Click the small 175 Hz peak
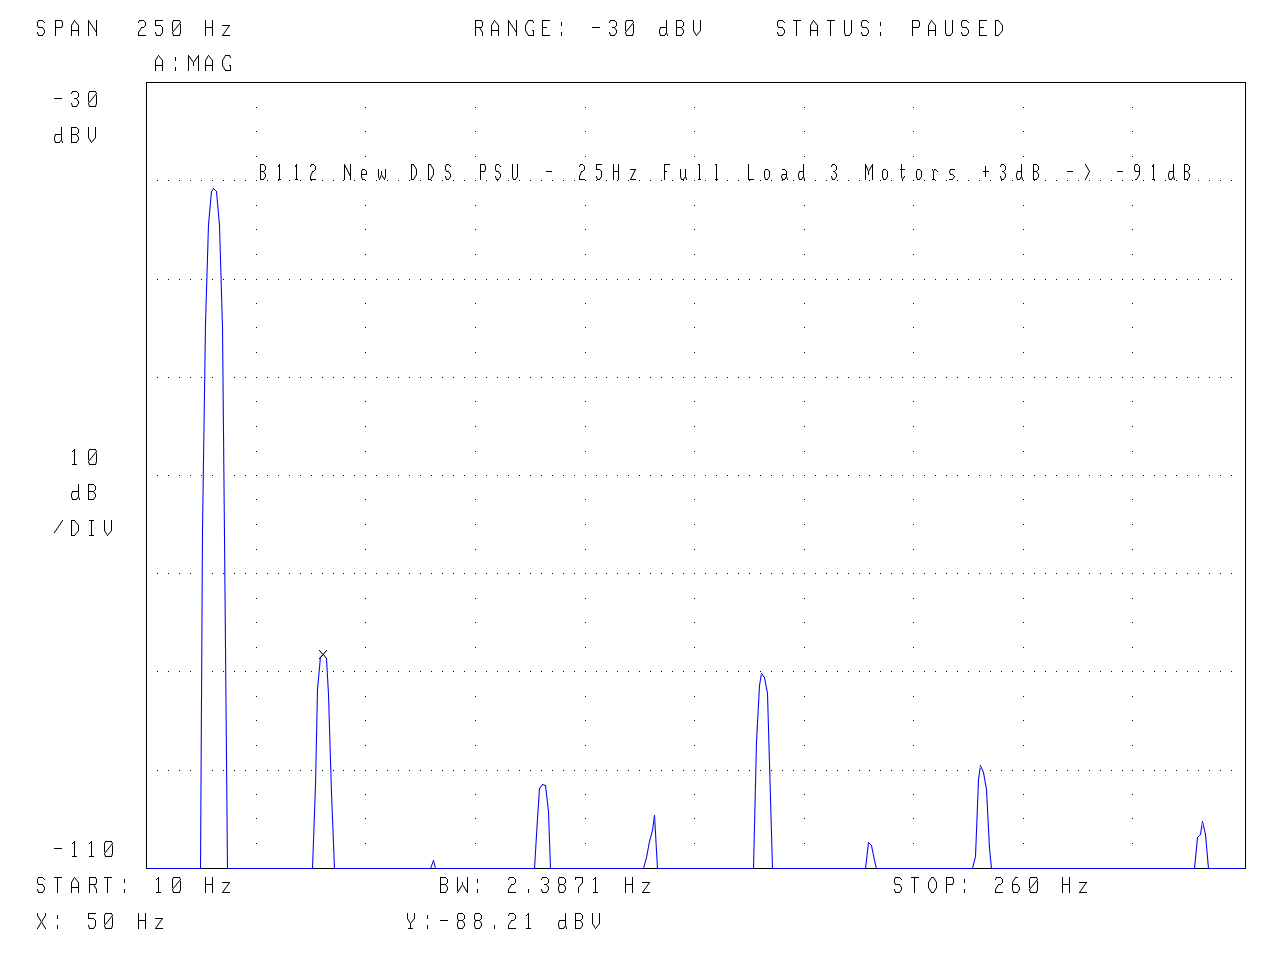Screen dimensions: 1280x960 click(x=870, y=846)
